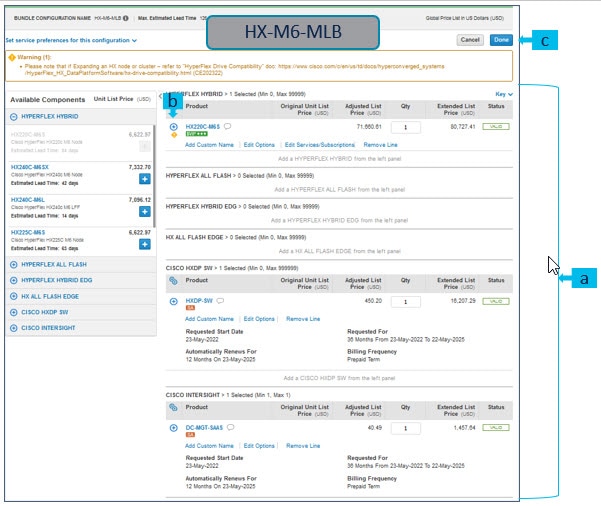
Task: Expand CISCO INTERSIGHT category
Action: point(14,328)
